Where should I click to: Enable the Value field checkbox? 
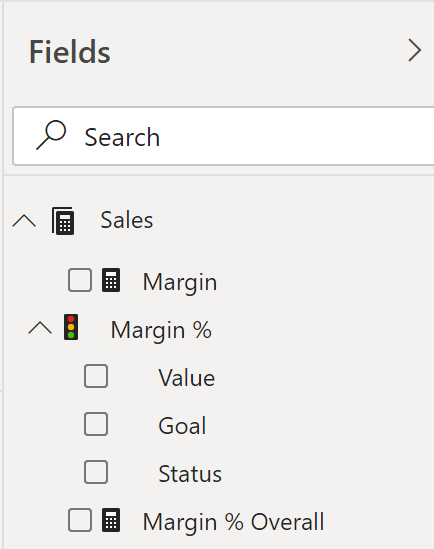click(x=96, y=376)
